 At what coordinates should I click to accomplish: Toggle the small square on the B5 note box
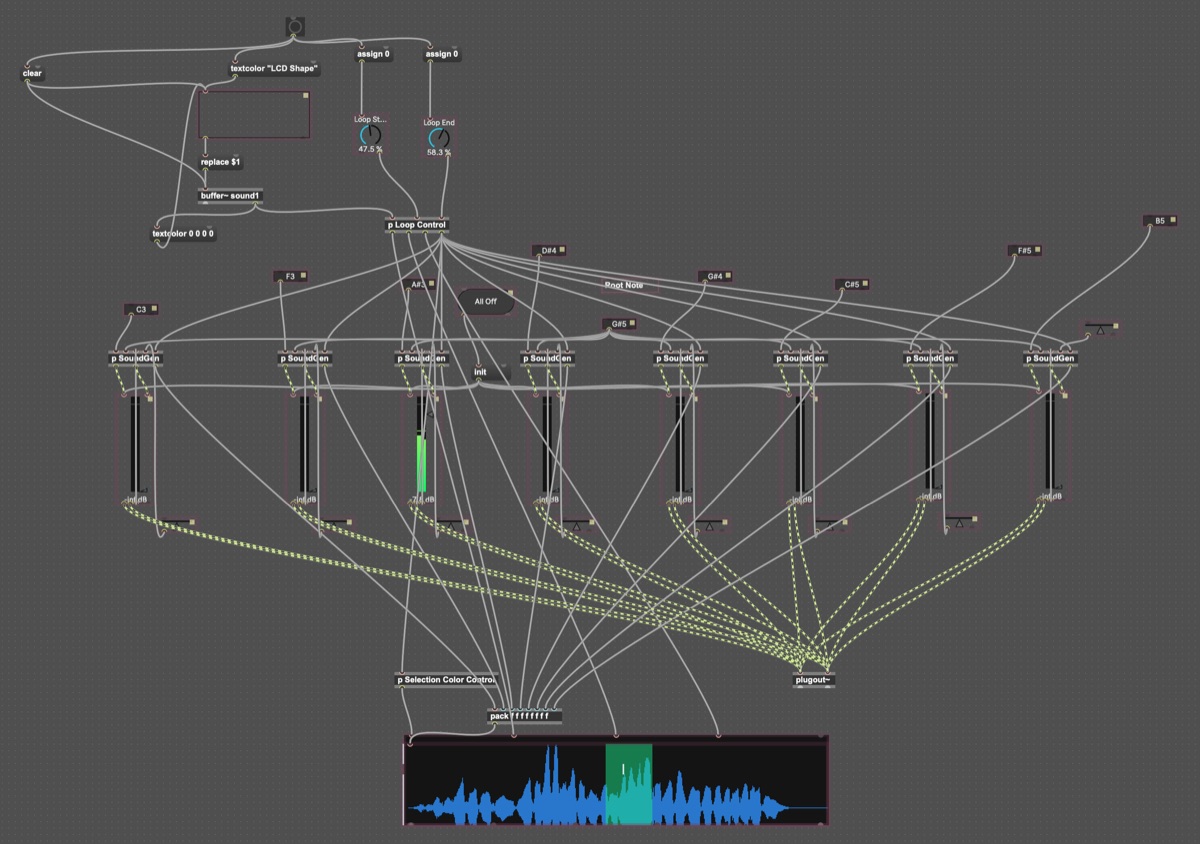click(1174, 220)
